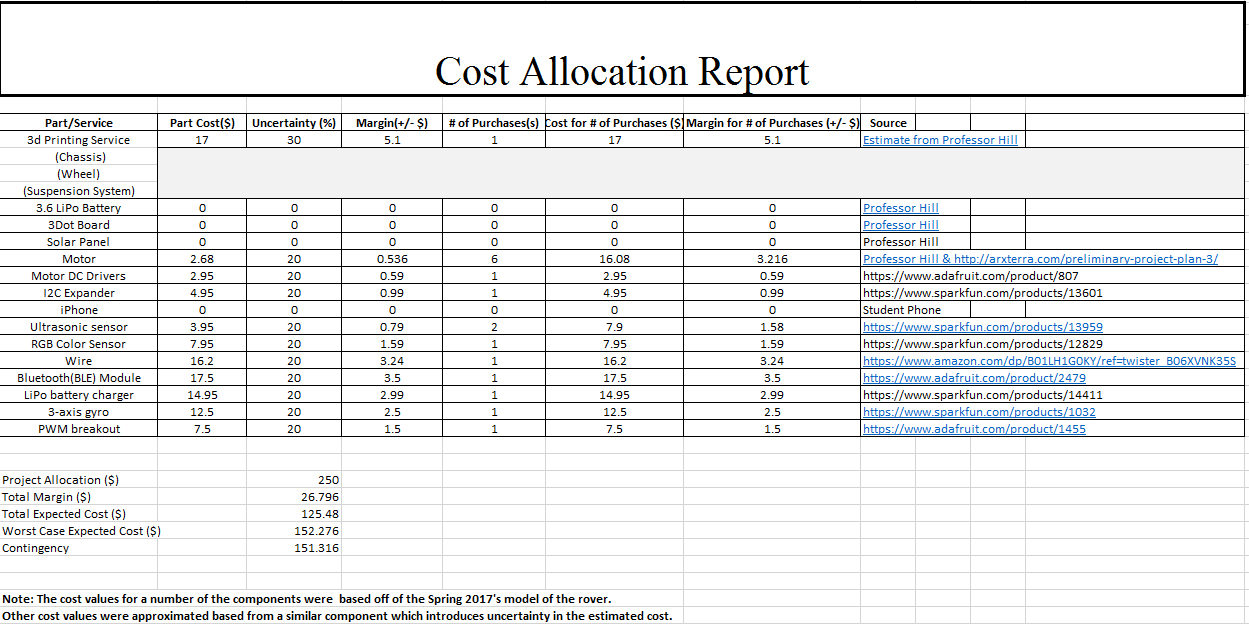1249x624 pixels.
Task: Select the '3-axis gyro' cell
Action: click(x=79, y=412)
